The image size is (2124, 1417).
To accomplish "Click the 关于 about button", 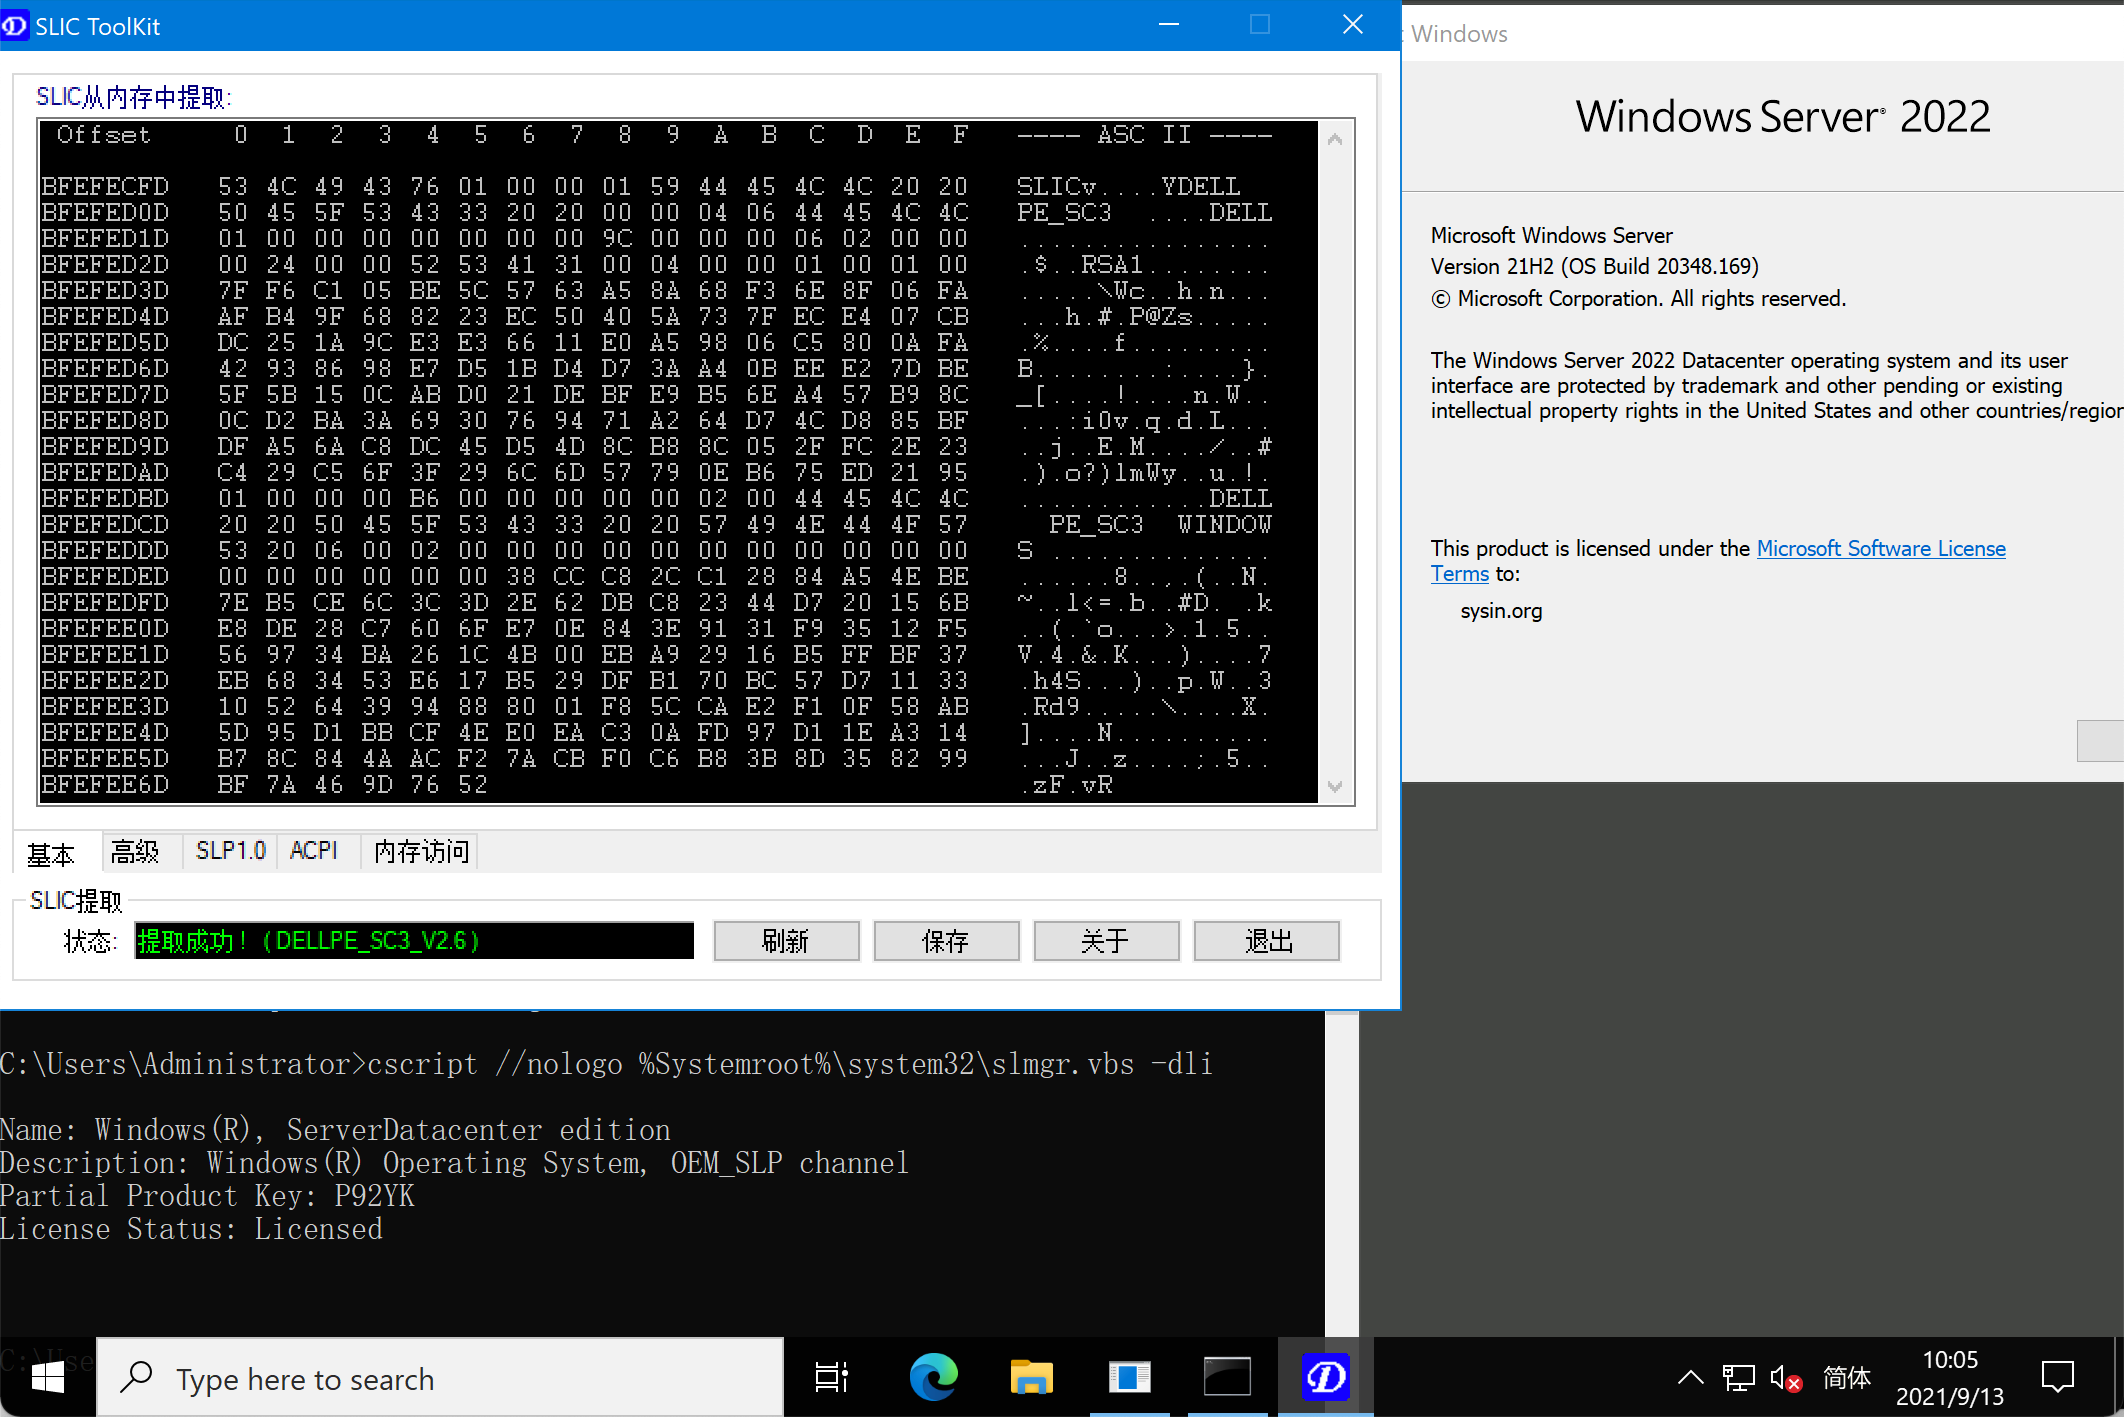I will point(1106,941).
